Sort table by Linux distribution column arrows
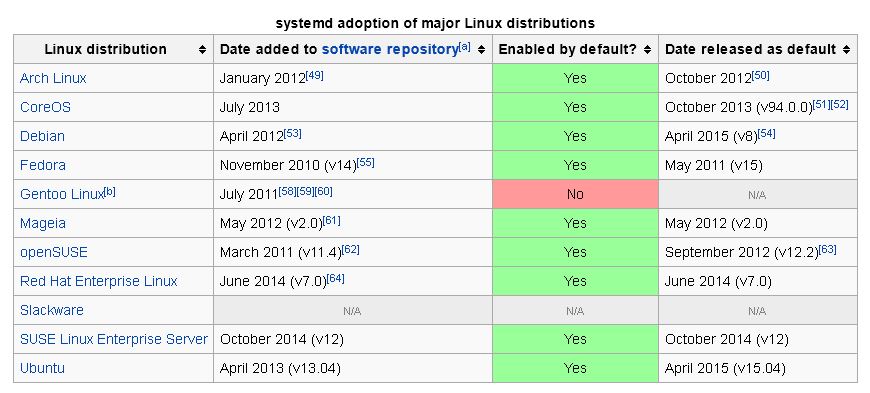Screen dimensions: 870x393 tap(203, 50)
